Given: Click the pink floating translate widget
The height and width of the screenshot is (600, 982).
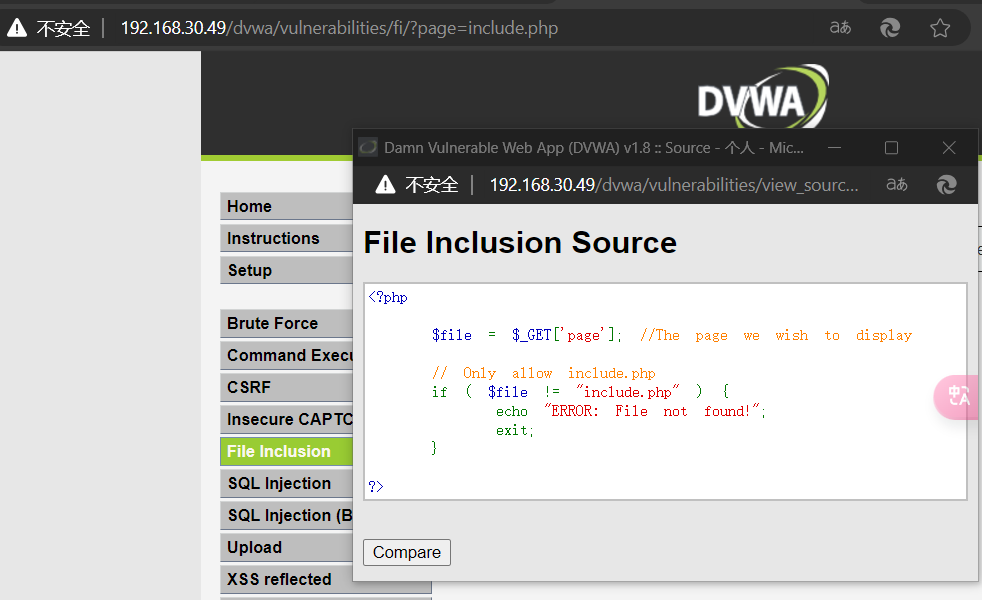Looking at the screenshot, I should [957, 396].
